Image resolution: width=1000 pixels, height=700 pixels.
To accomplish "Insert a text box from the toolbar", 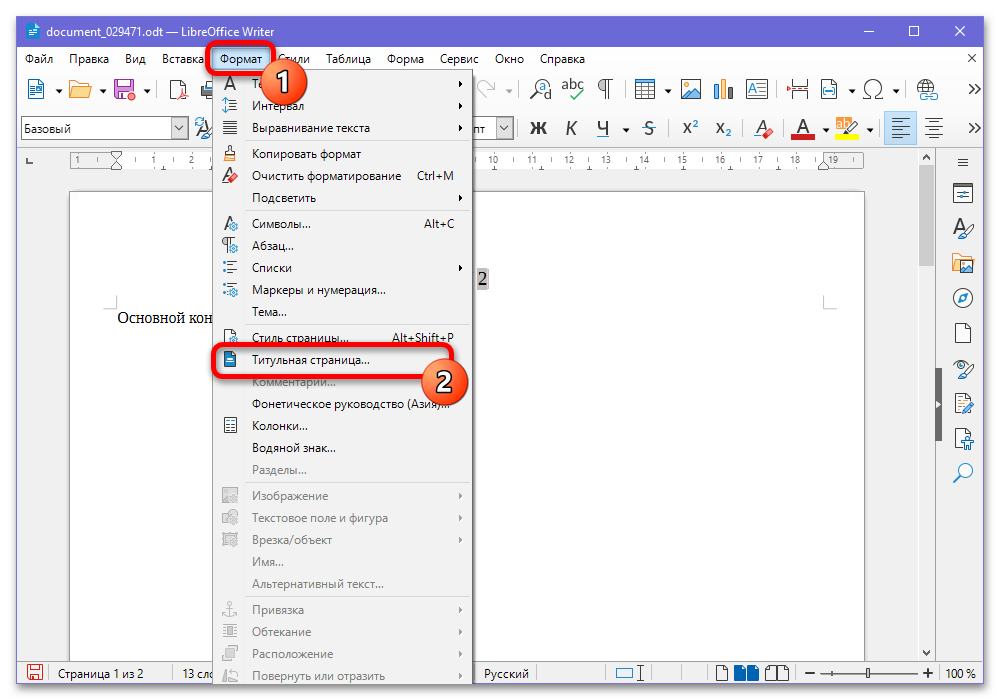I will [x=756, y=90].
